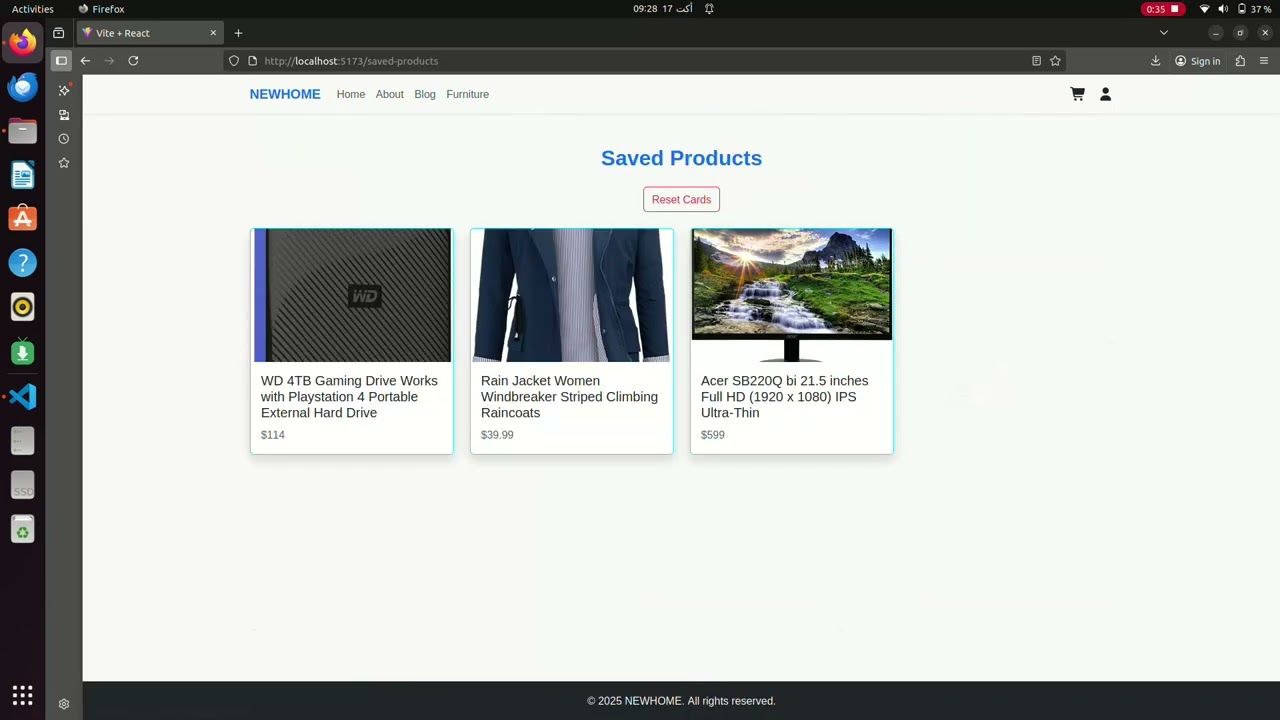Open Help from the dock
Viewport: 1280px width, 720px height.
(x=22, y=263)
